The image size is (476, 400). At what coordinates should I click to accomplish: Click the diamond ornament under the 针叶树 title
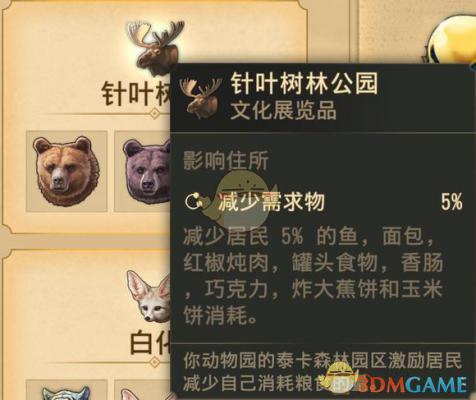tap(154, 114)
